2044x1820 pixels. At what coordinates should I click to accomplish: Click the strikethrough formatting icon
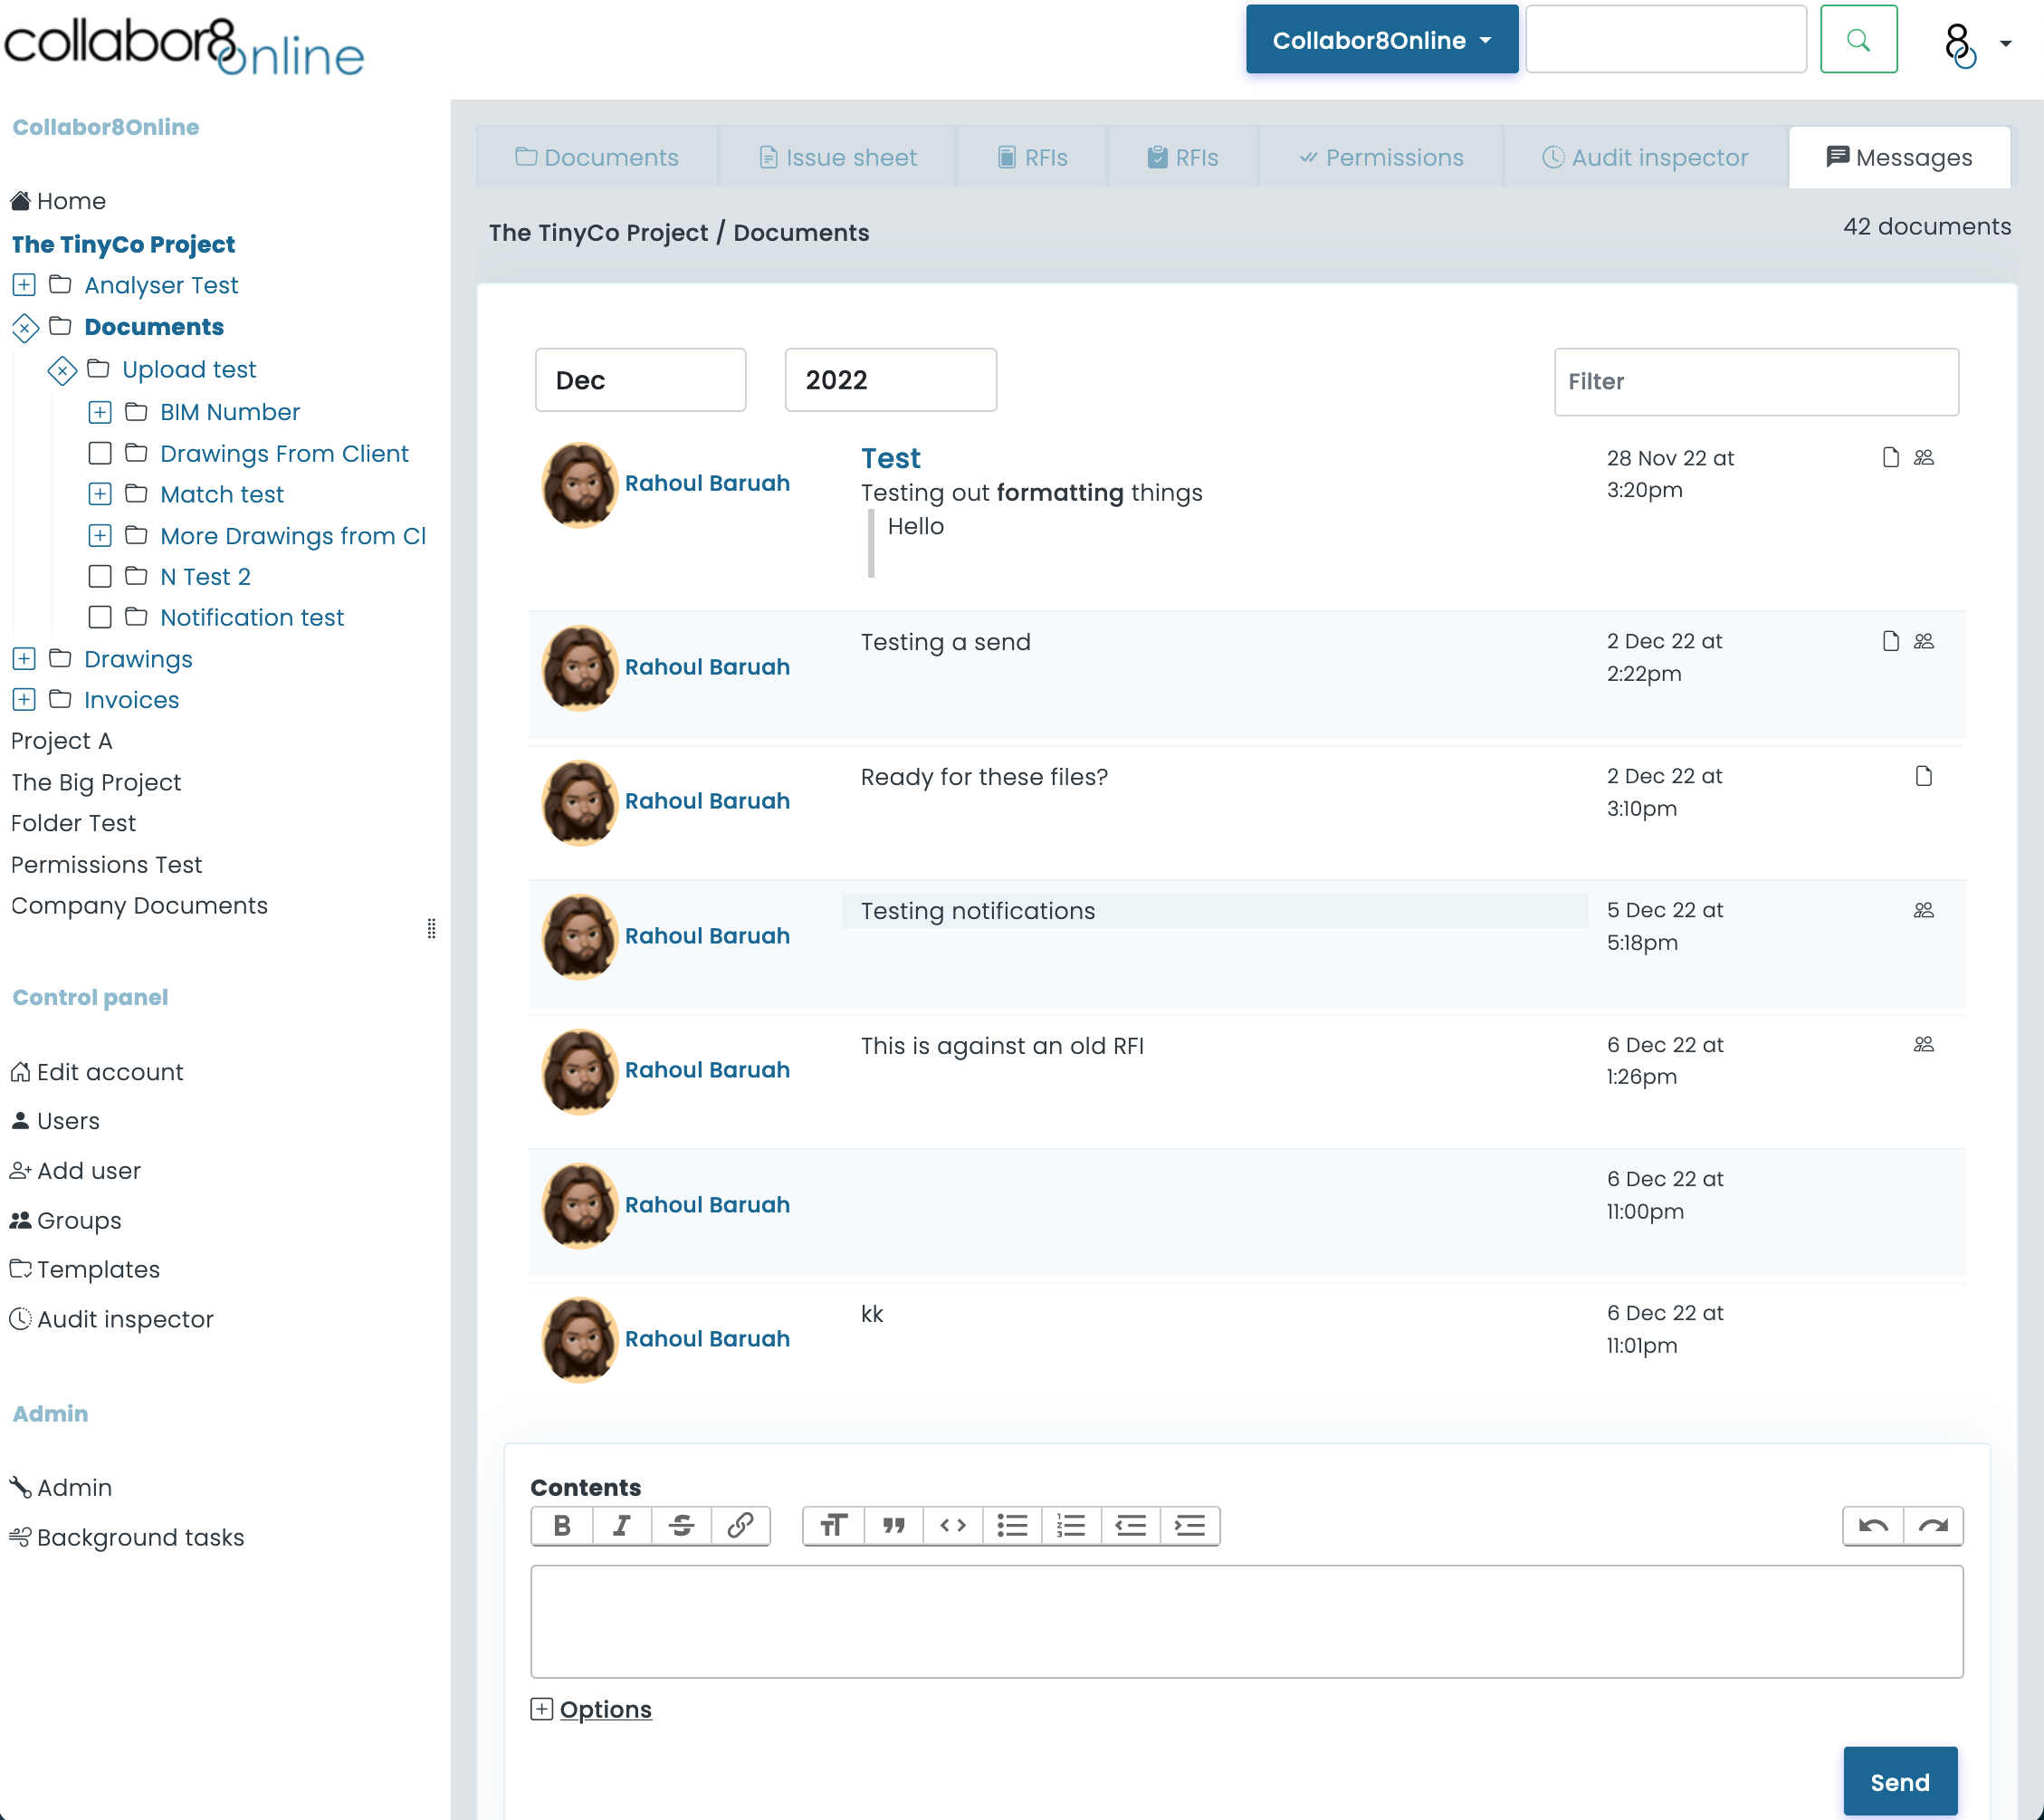pyautogui.click(x=681, y=1525)
